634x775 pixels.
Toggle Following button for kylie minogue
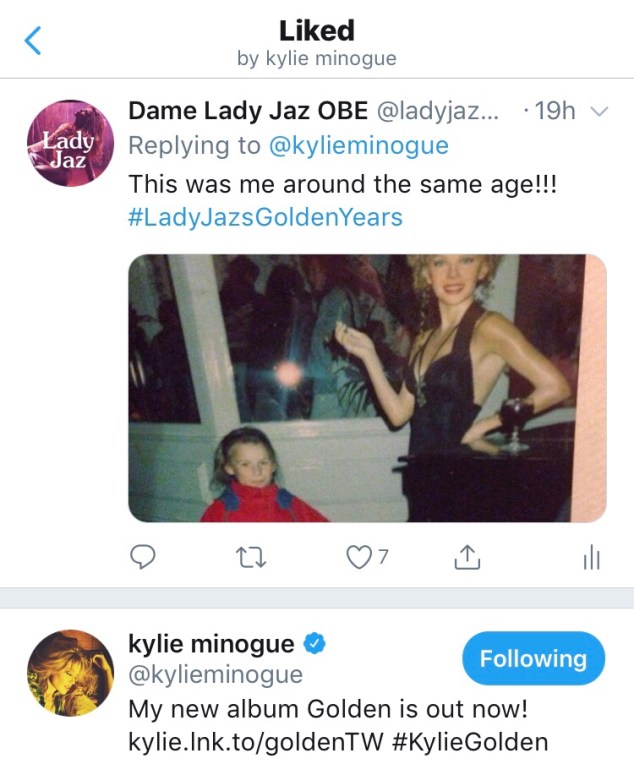coord(532,659)
